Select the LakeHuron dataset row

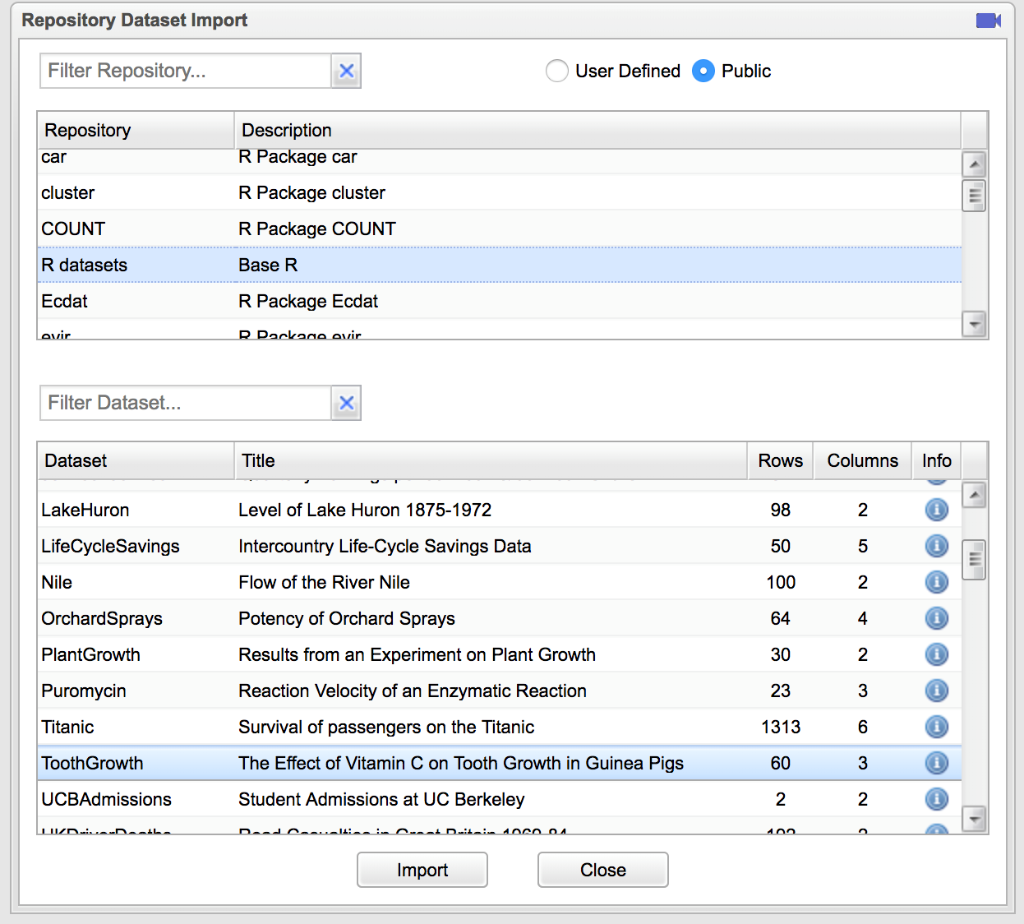pos(500,509)
